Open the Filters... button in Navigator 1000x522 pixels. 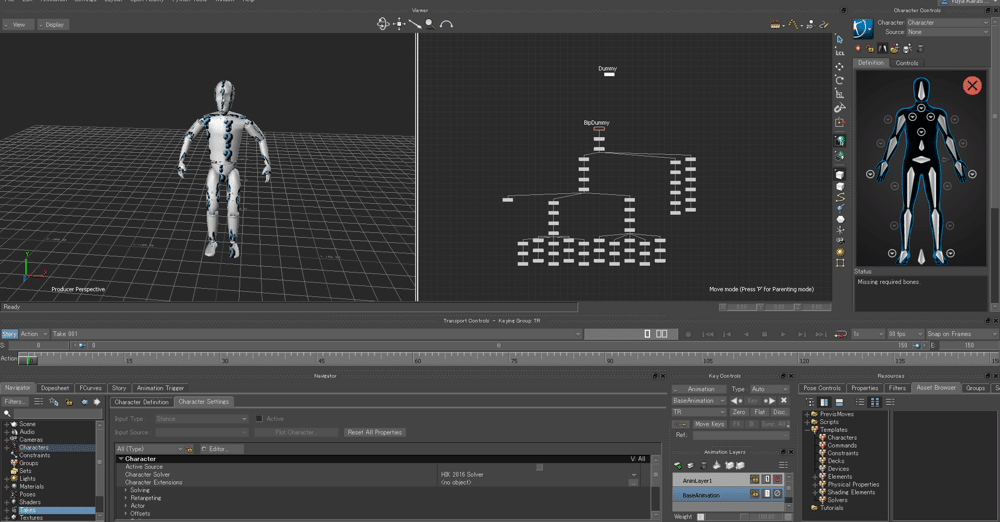click(x=15, y=402)
